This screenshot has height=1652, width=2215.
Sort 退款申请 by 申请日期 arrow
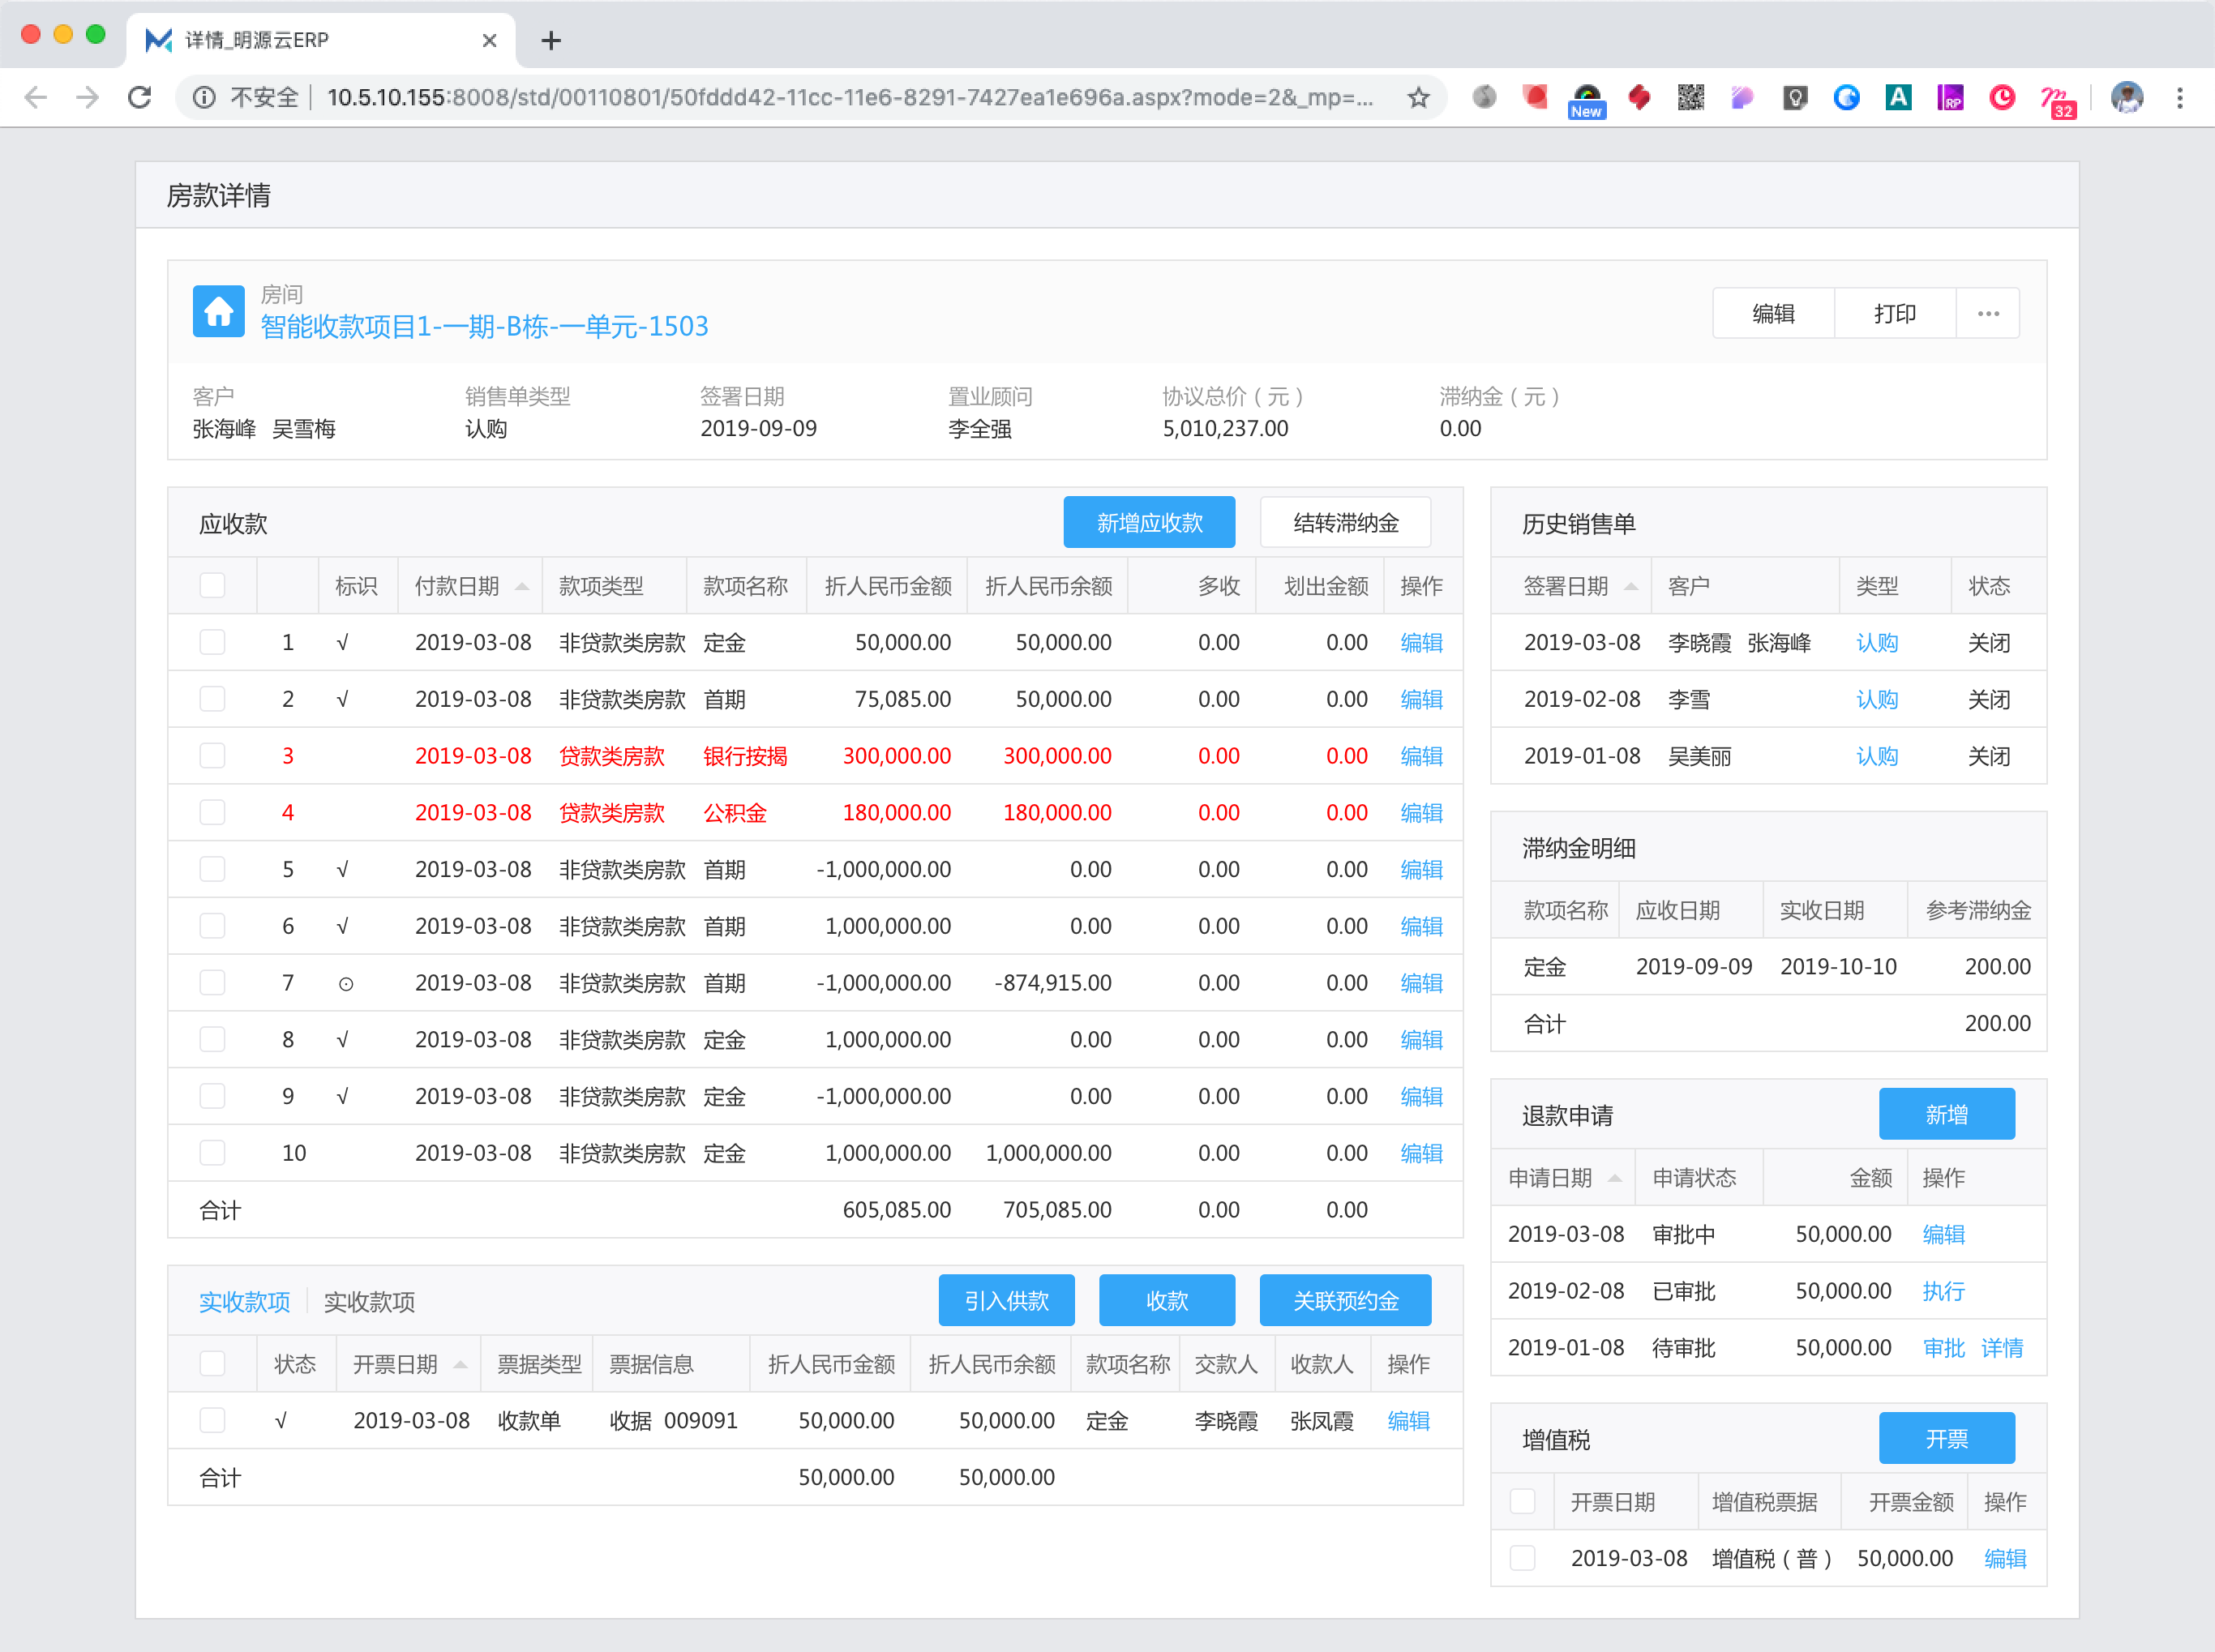click(1615, 1178)
